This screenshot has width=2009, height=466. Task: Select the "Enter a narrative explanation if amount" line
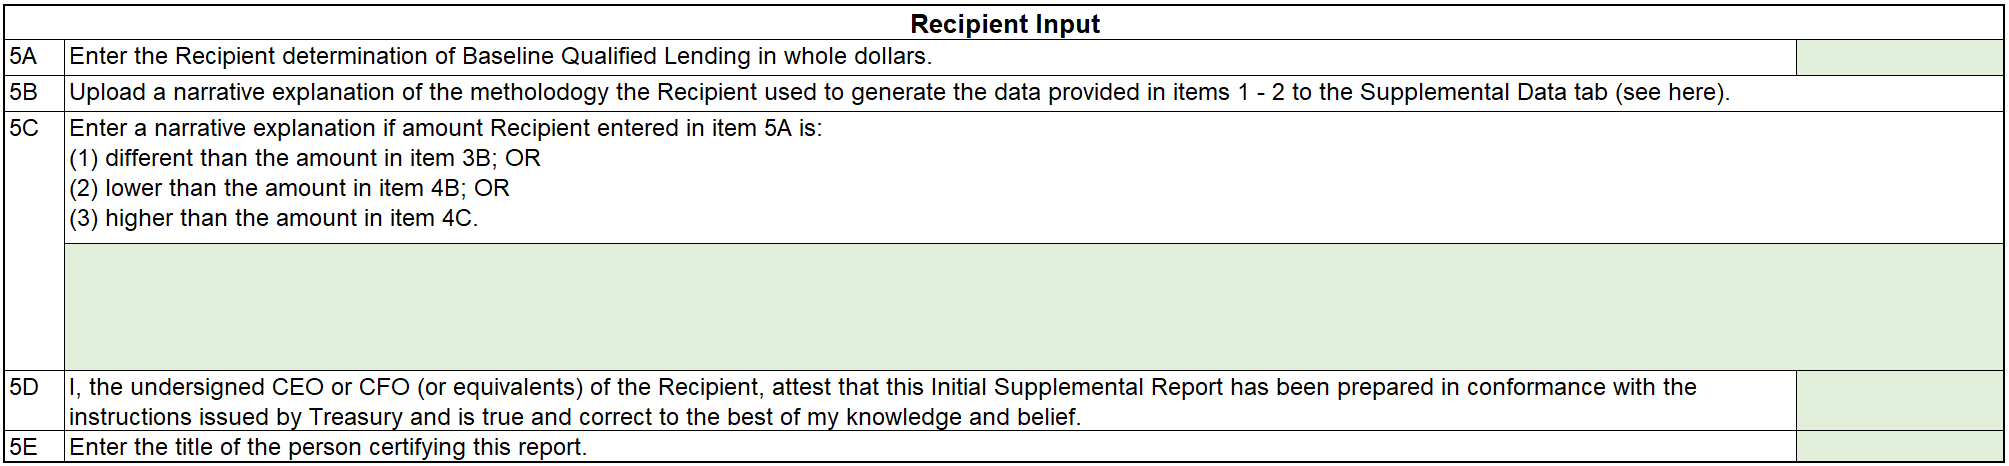tap(445, 129)
